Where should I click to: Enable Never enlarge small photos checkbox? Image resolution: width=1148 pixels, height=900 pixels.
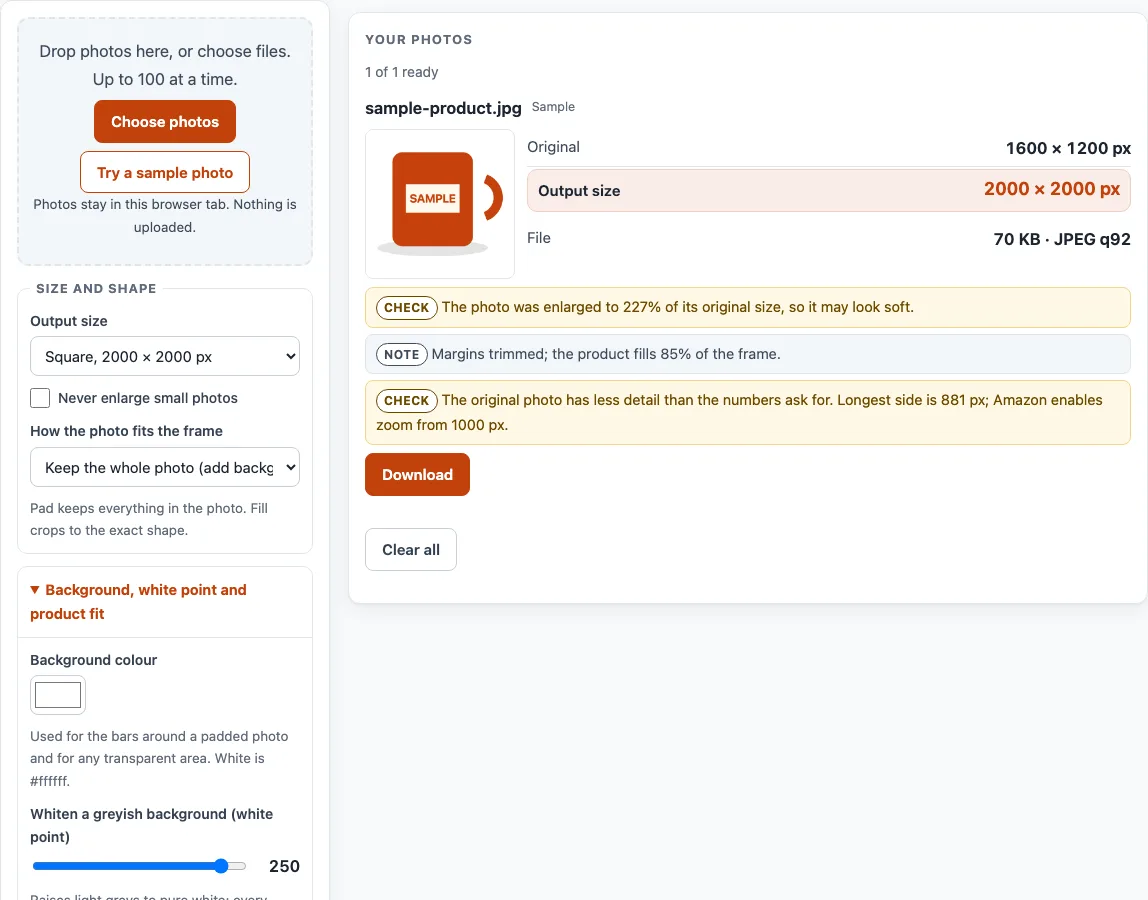40,398
